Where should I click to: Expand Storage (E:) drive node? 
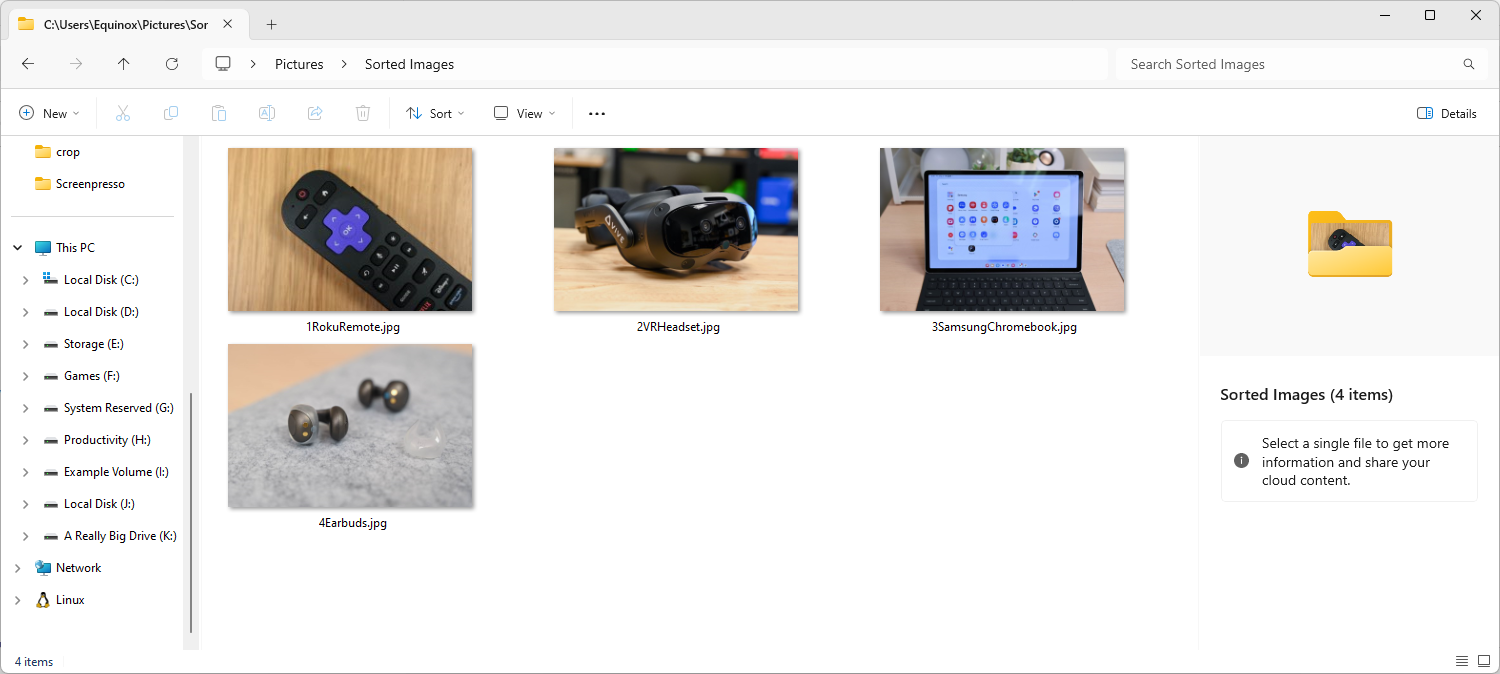click(26, 344)
